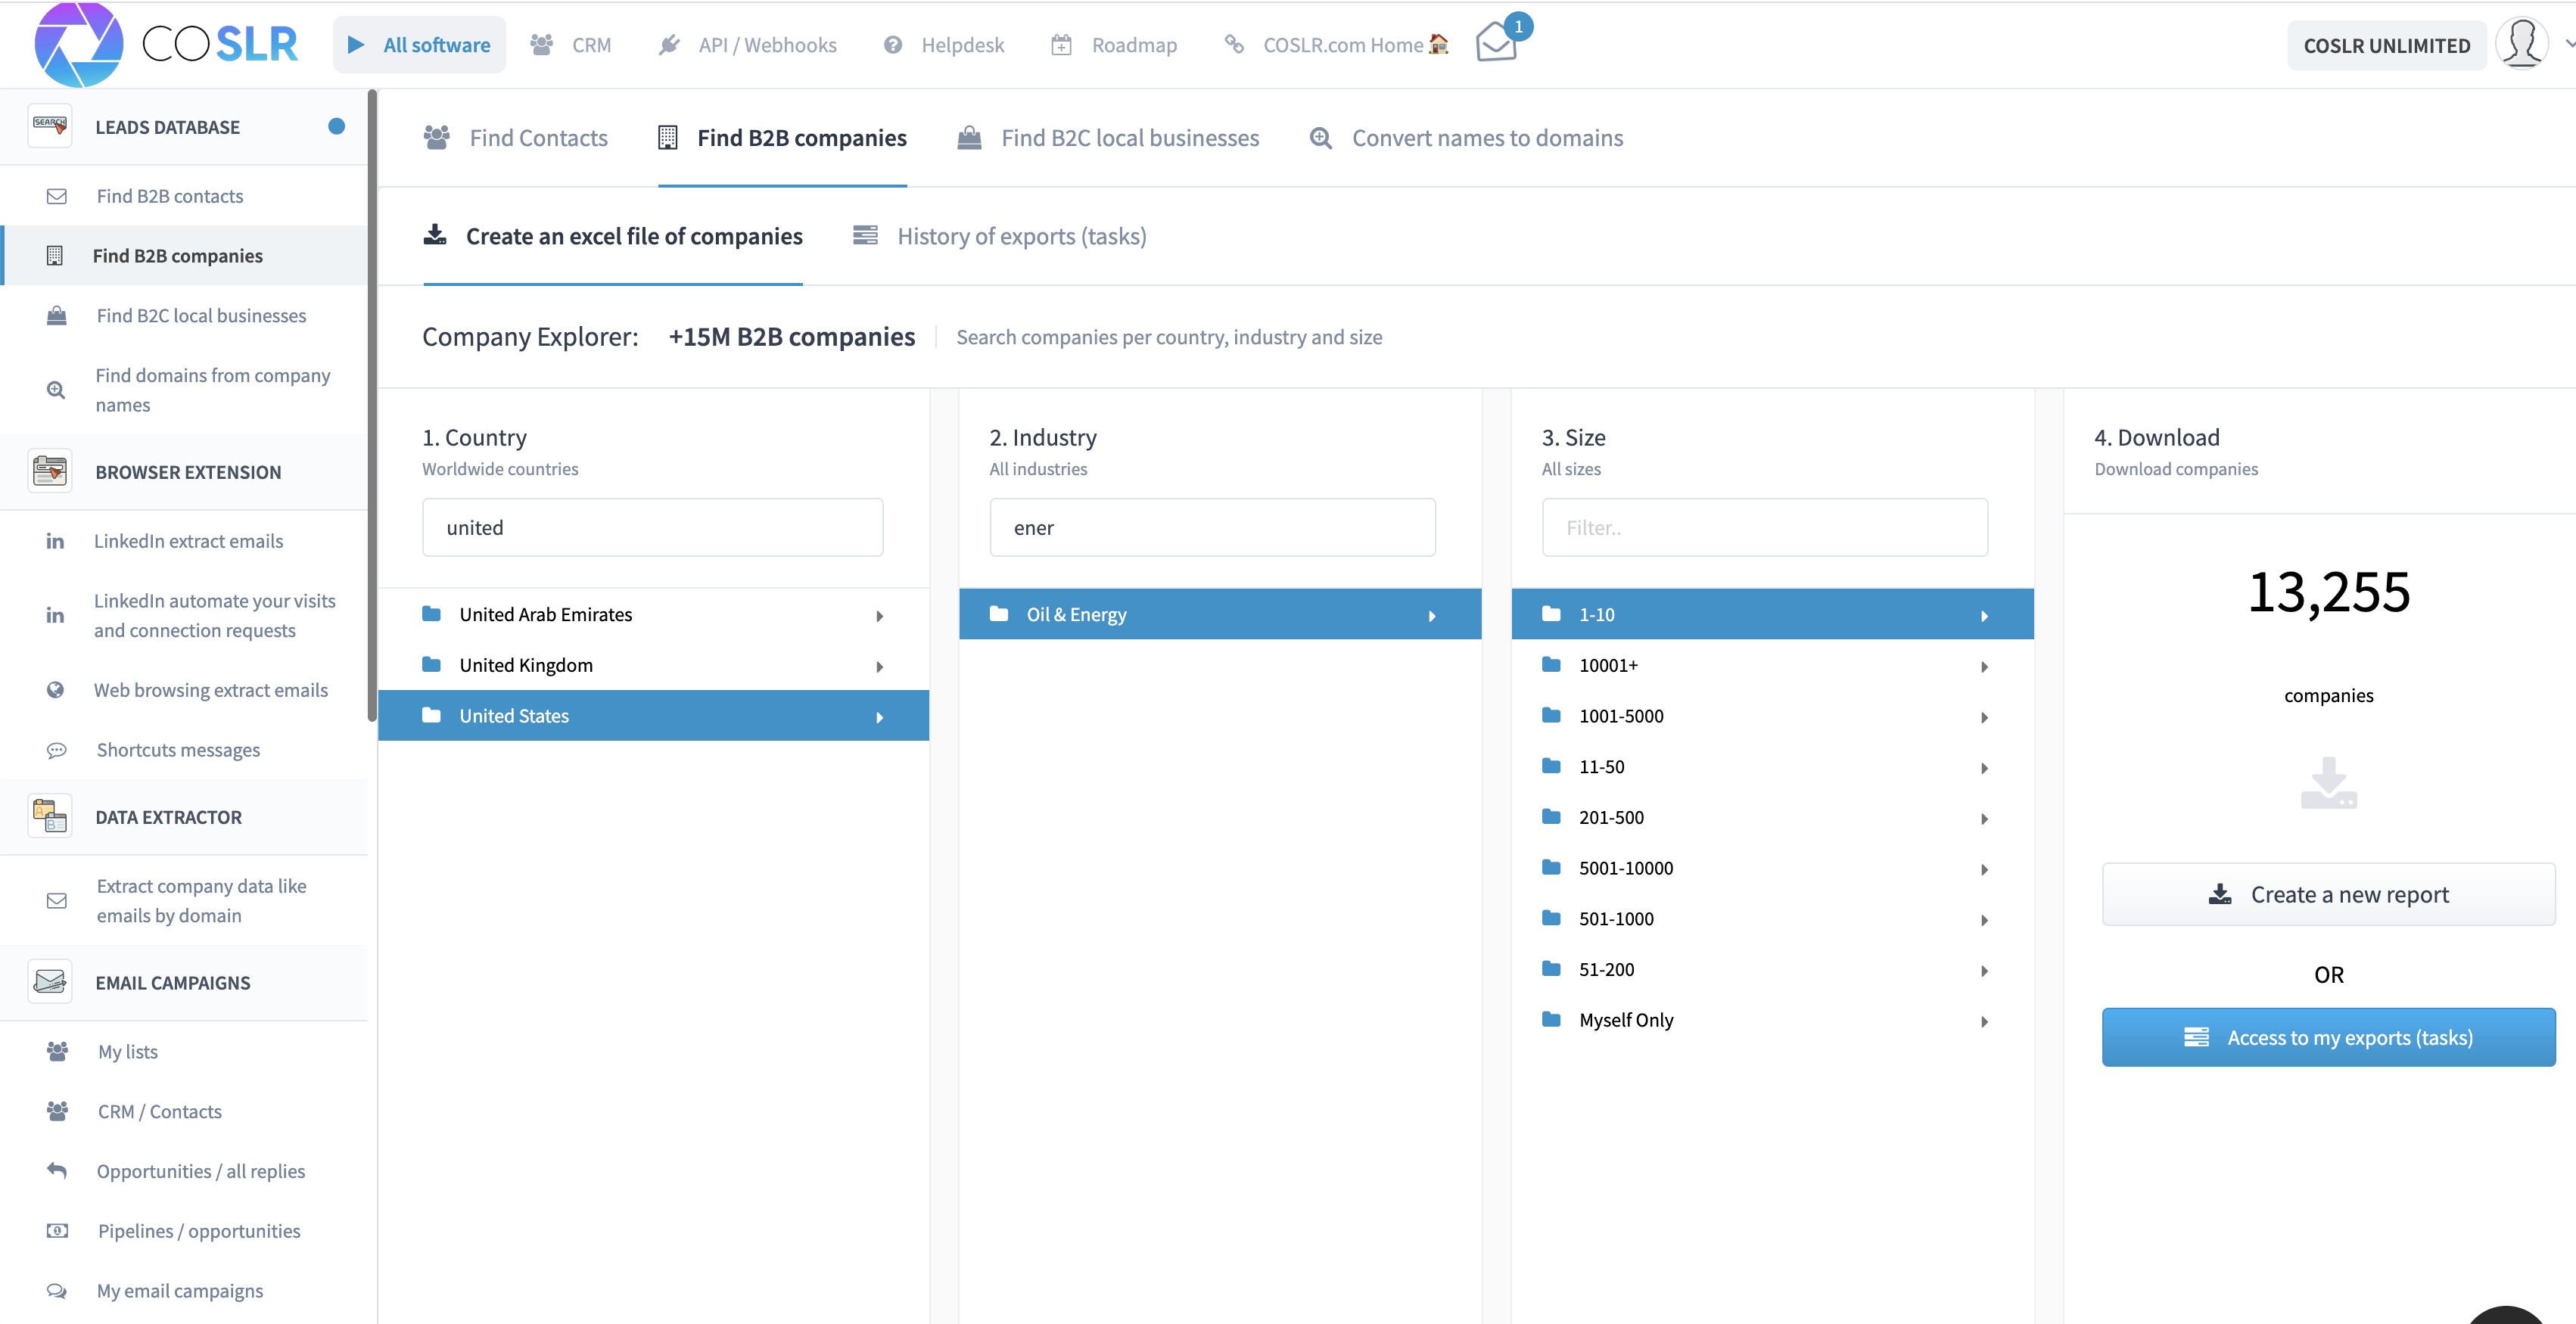Click the blue dot next to Leads Database

pyautogui.click(x=337, y=126)
